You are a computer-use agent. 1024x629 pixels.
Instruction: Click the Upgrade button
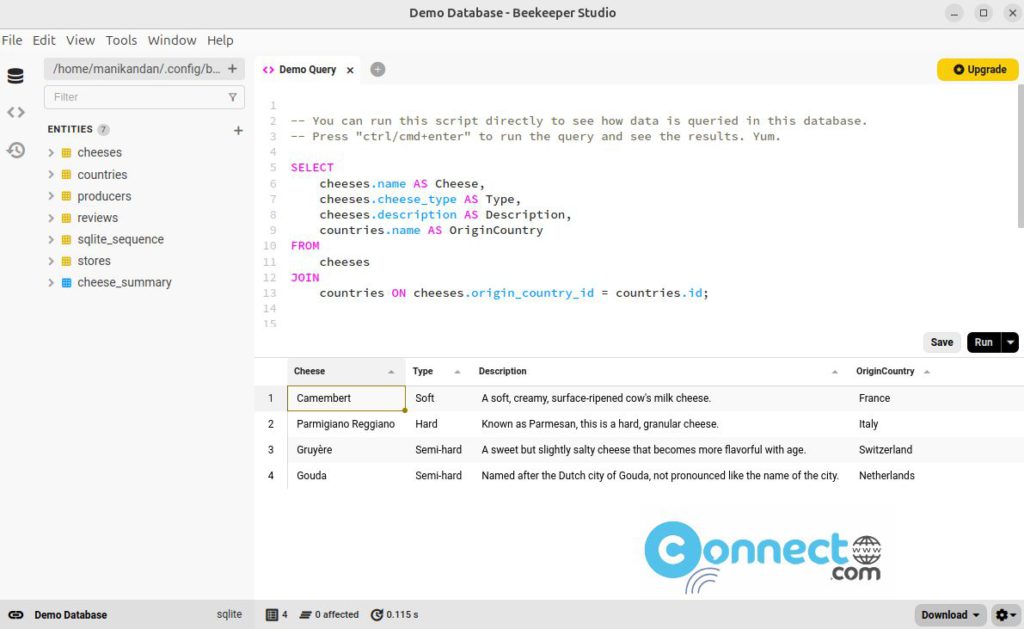pyautogui.click(x=977, y=69)
